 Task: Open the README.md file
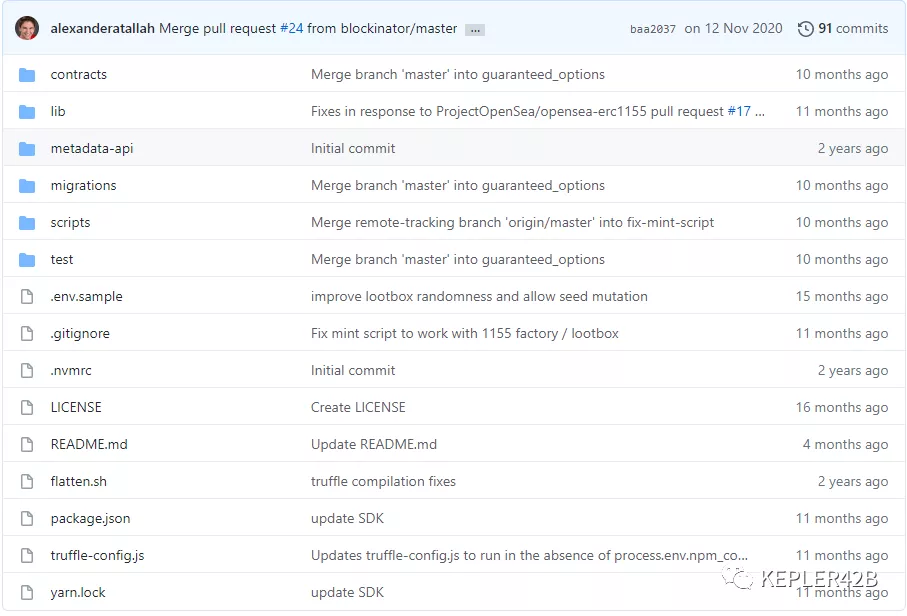(x=89, y=445)
